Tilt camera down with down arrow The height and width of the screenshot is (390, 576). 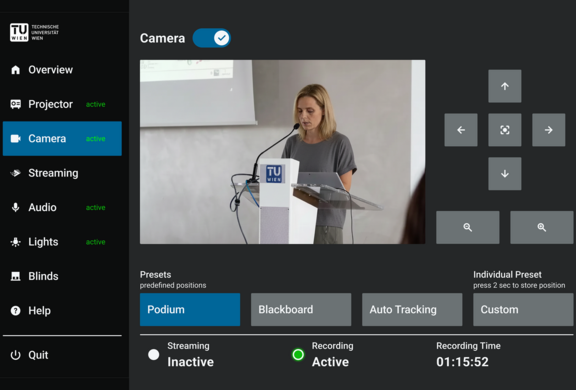[x=505, y=174]
